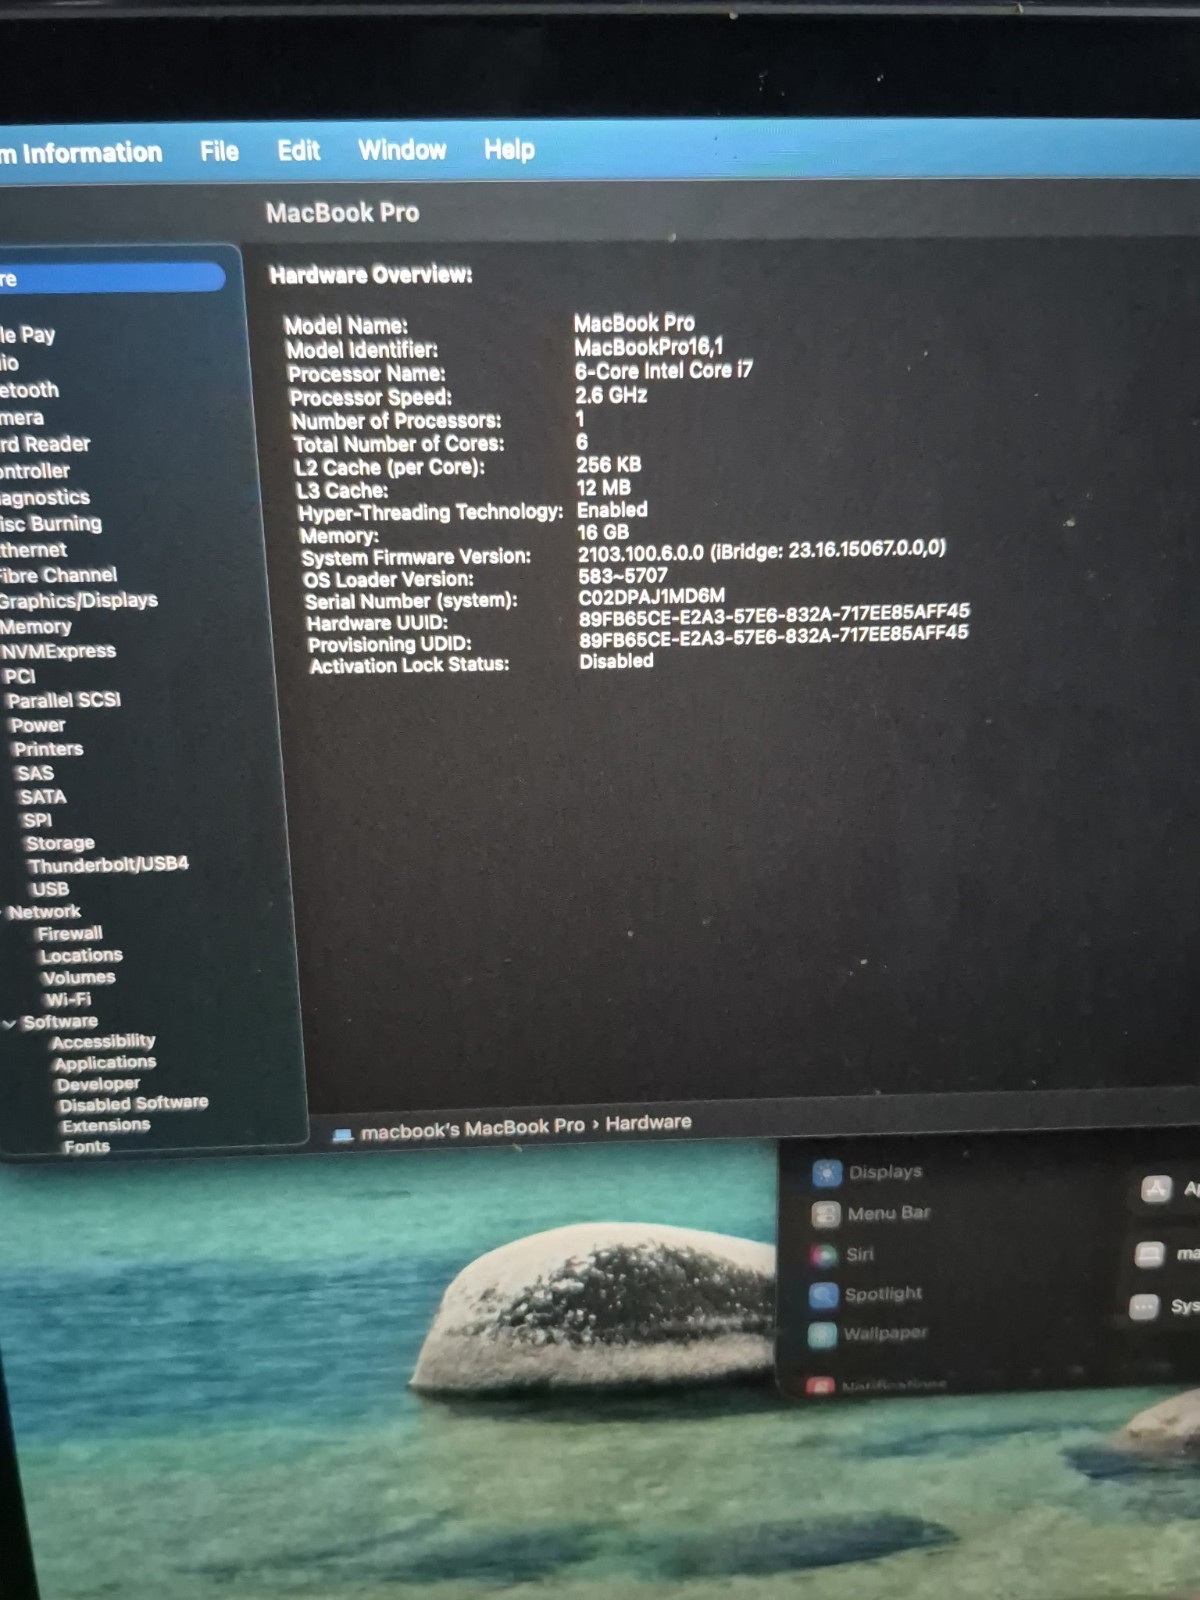Select Fonts under Software

[x=87, y=1146]
